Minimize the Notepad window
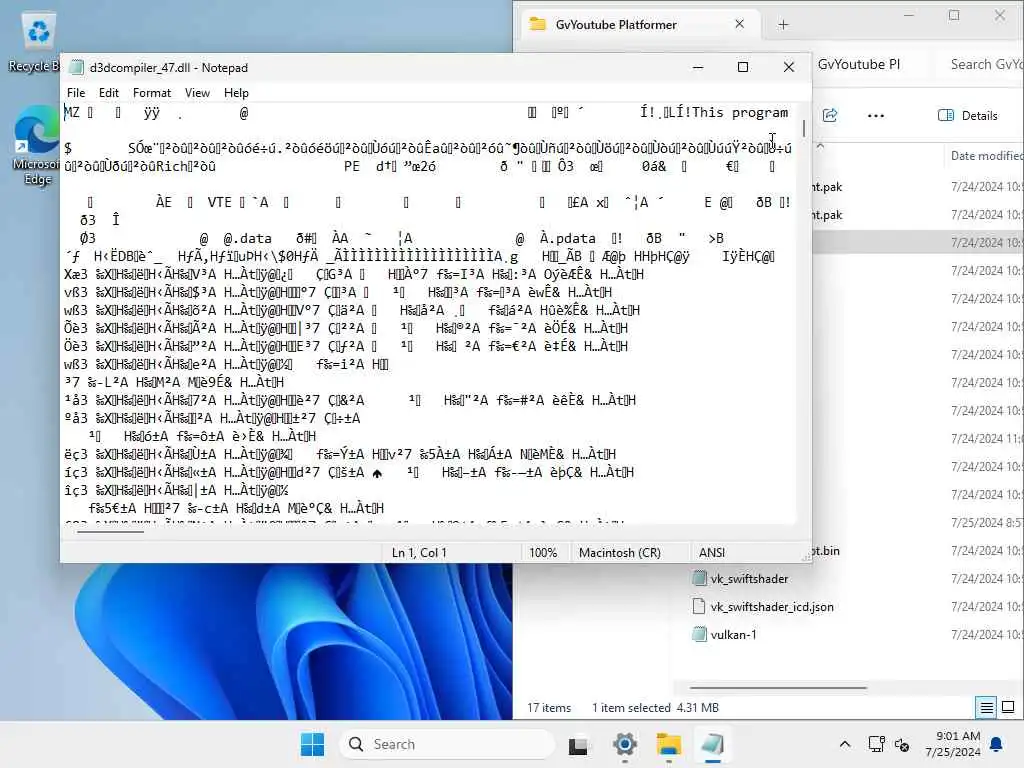This screenshot has height=768, width=1024. tap(697, 67)
